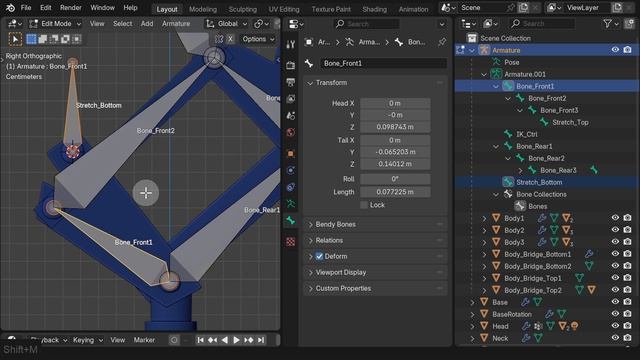
Task: Open the timeline Keying popover
Action: (88, 340)
